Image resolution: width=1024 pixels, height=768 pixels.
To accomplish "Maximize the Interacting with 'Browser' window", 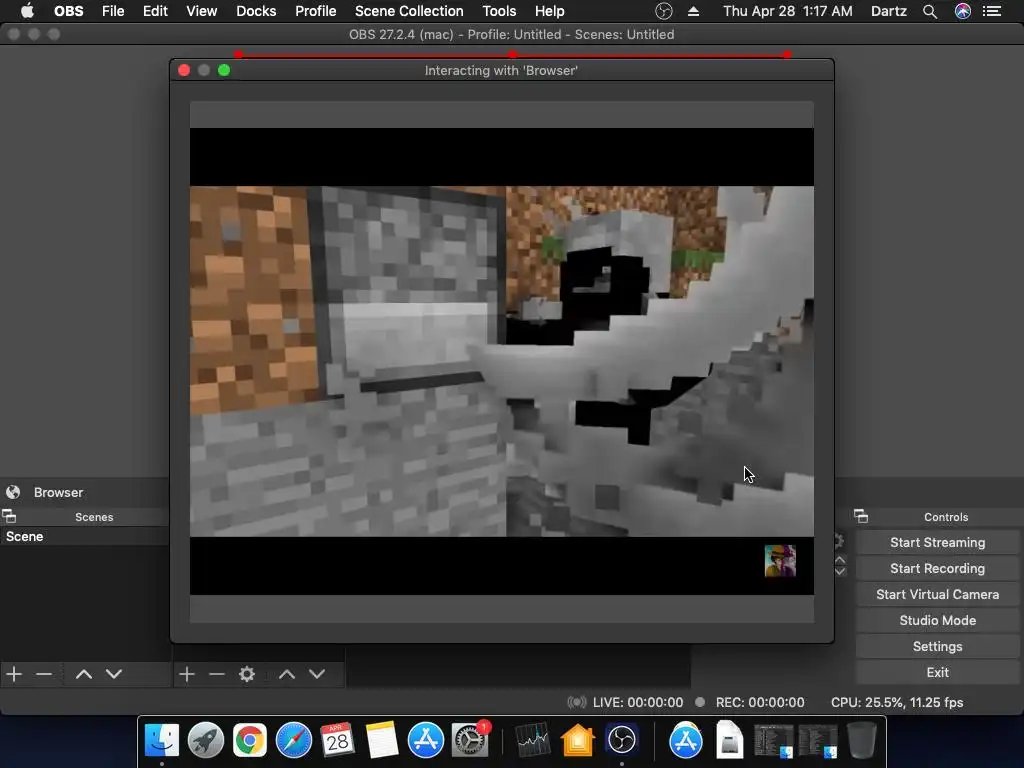I will click(x=224, y=70).
